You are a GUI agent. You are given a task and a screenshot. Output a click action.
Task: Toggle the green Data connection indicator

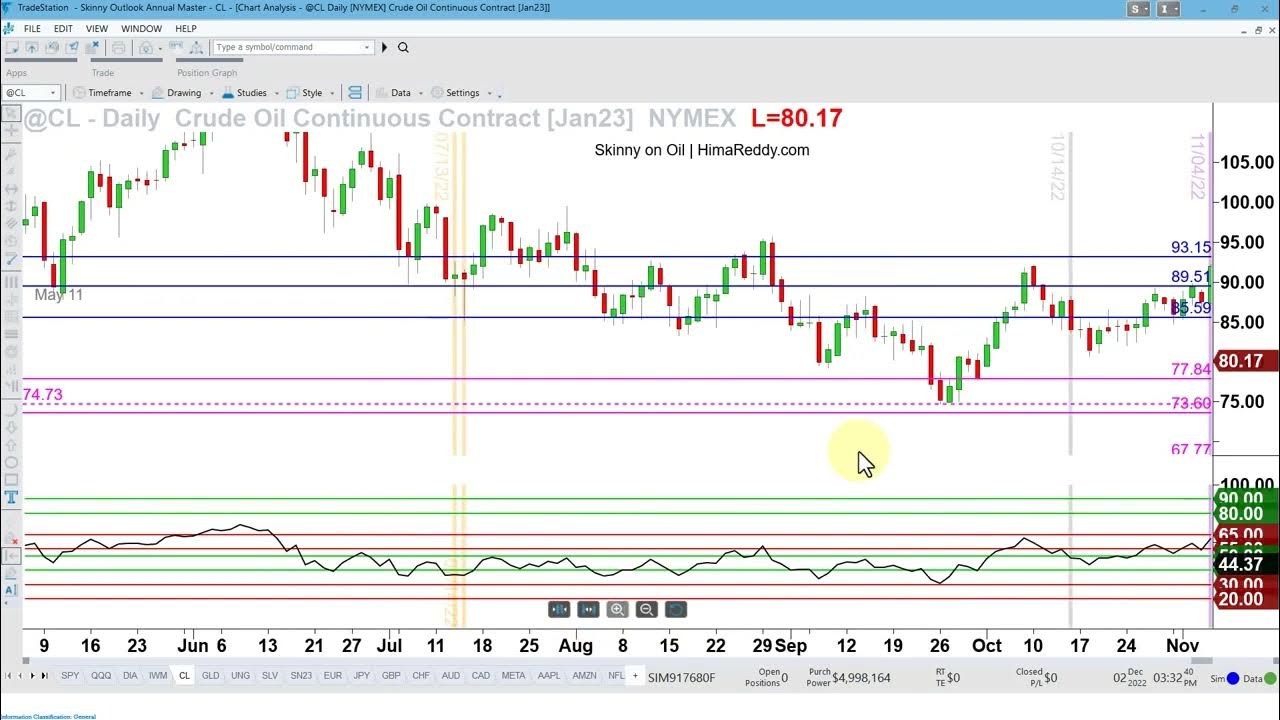[1271, 678]
